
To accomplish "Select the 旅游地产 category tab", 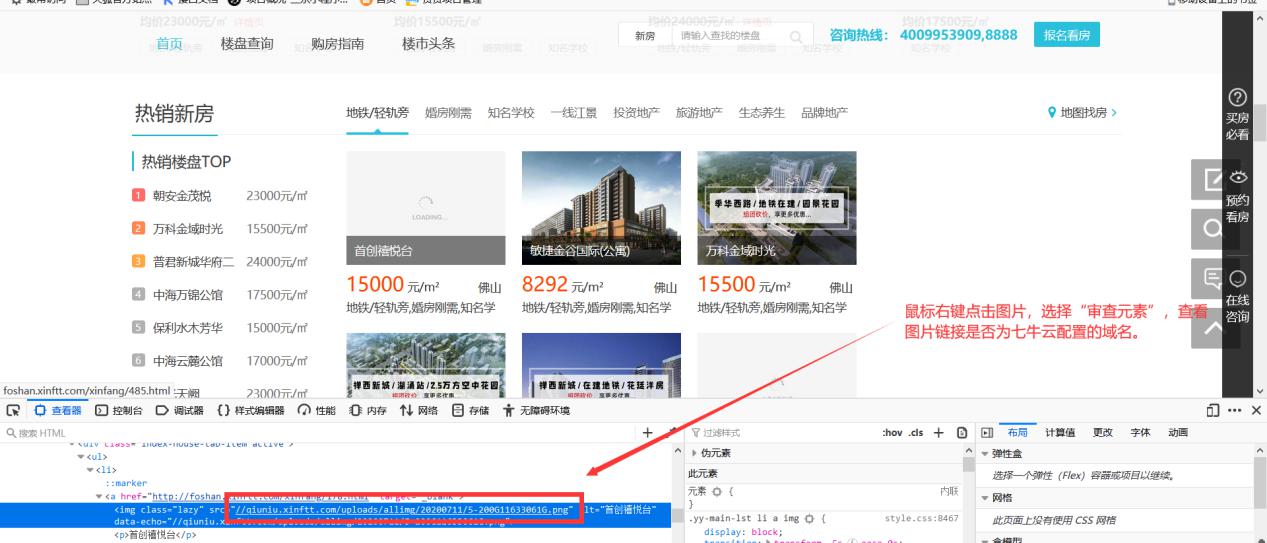I will (699, 112).
